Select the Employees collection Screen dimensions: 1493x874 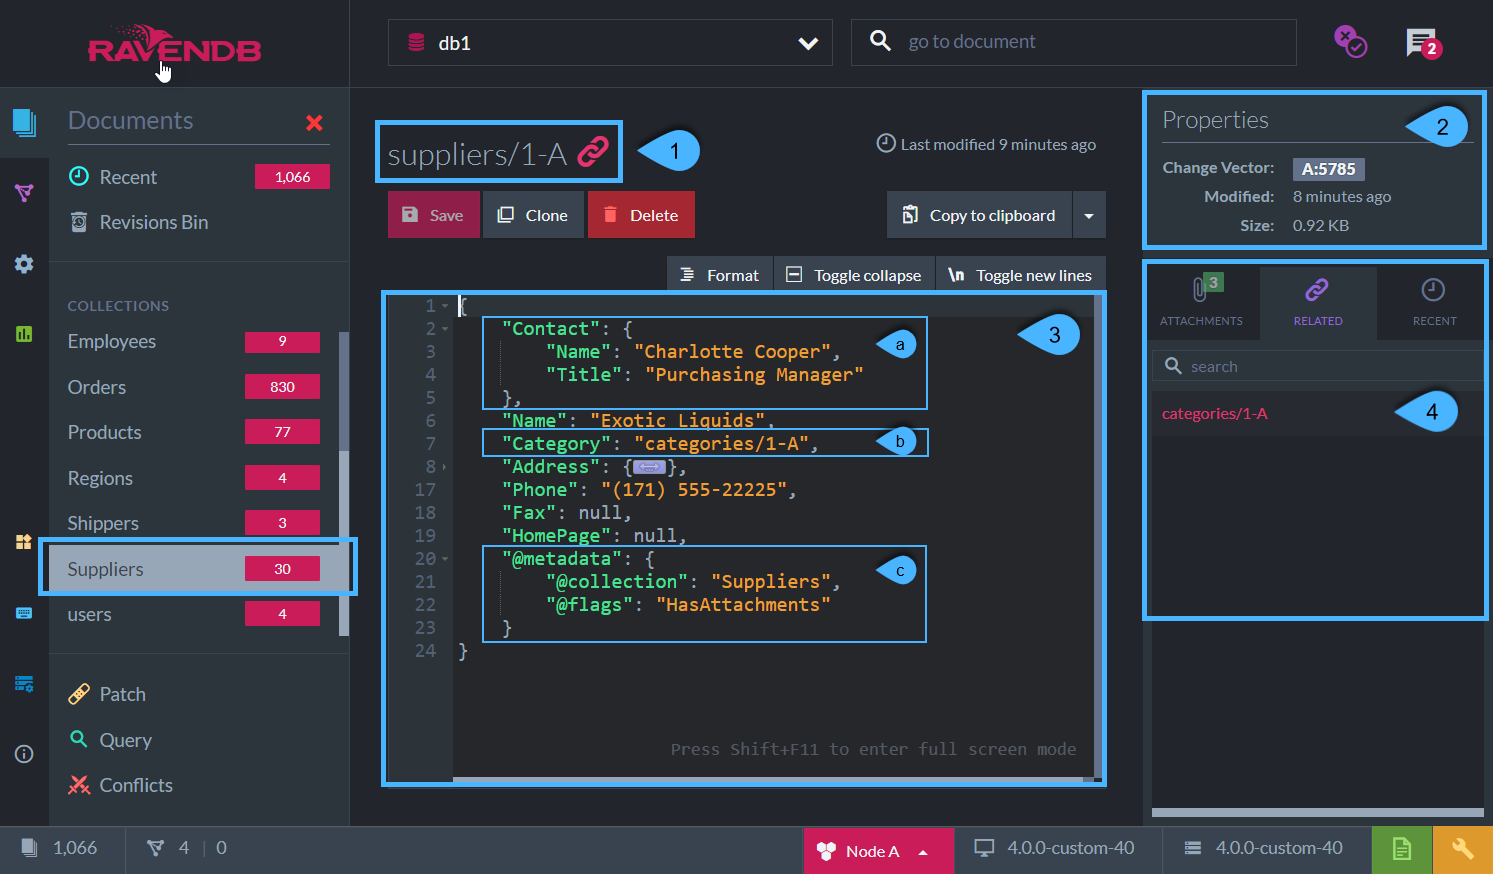[194, 342]
